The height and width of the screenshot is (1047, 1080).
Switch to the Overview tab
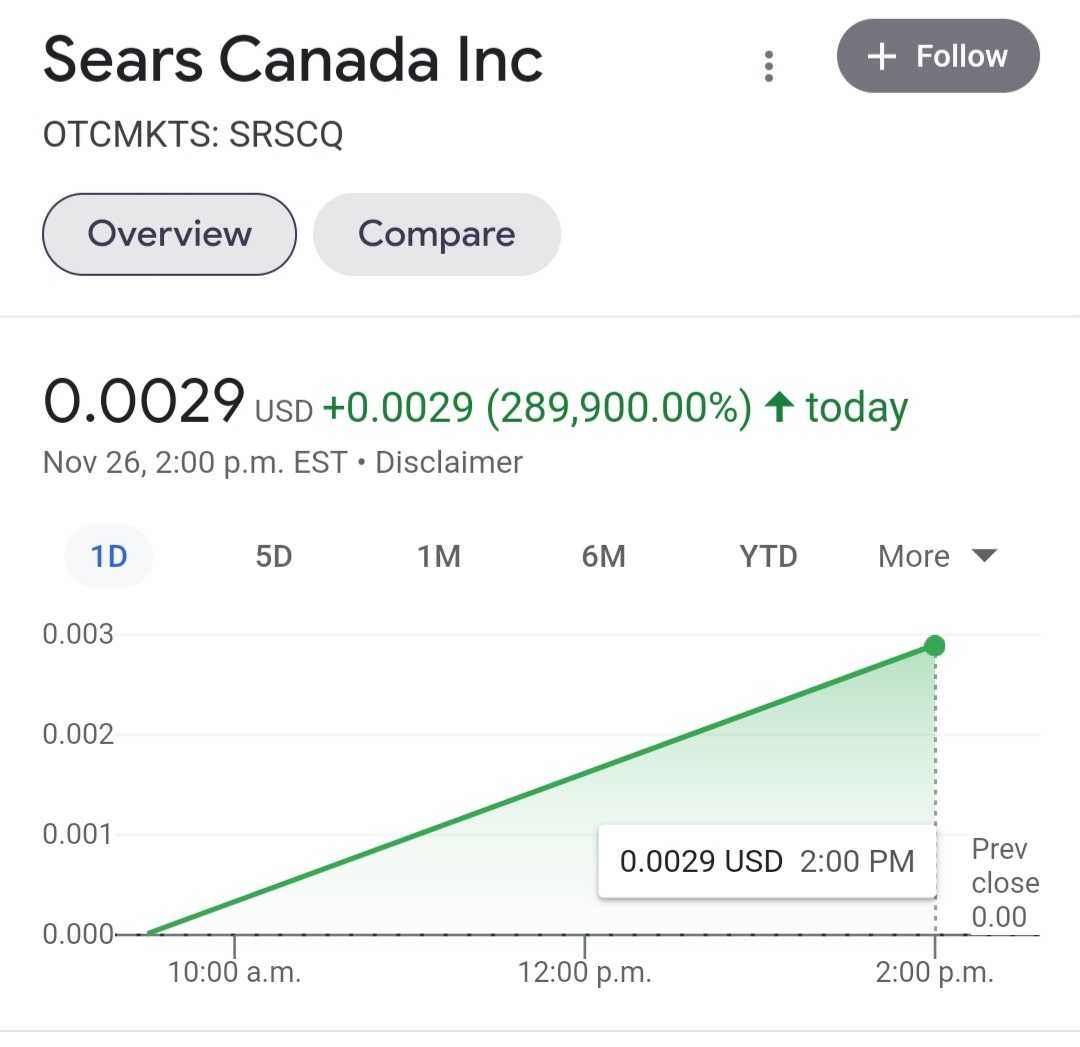coord(169,234)
